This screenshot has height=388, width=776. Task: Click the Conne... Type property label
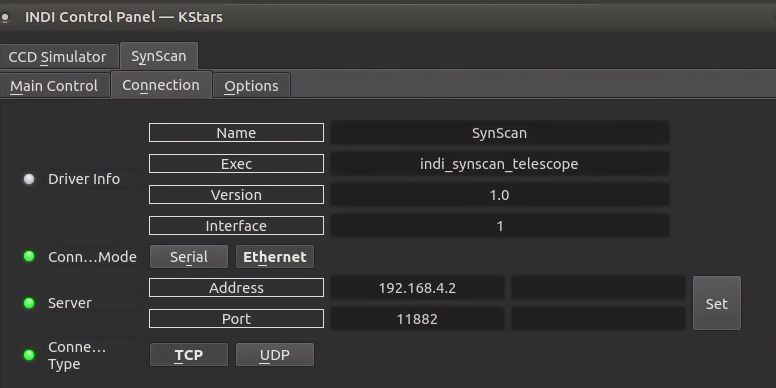[x=77, y=355]
